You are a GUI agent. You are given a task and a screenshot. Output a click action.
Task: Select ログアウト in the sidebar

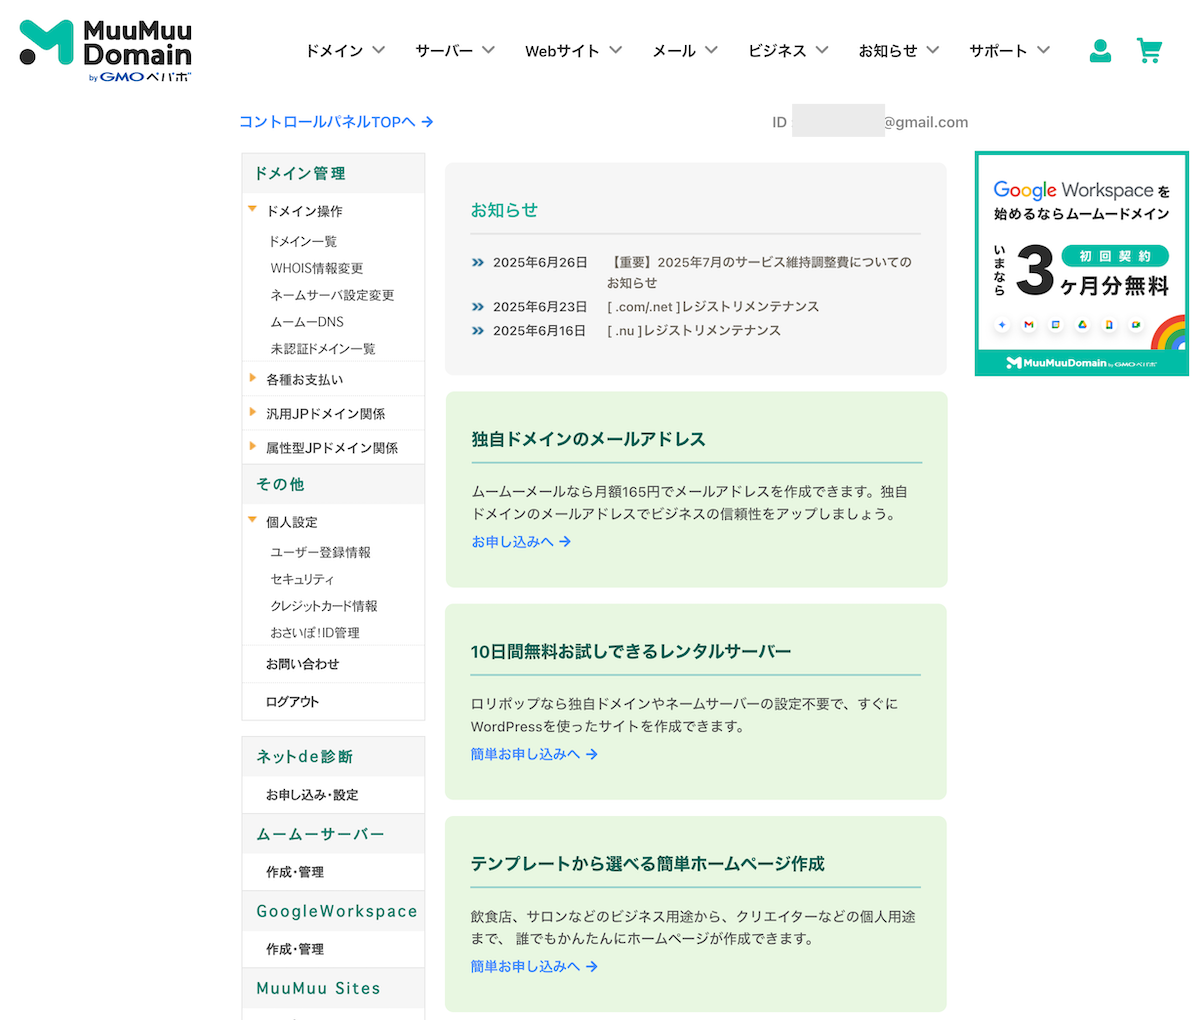coord(292,702)
